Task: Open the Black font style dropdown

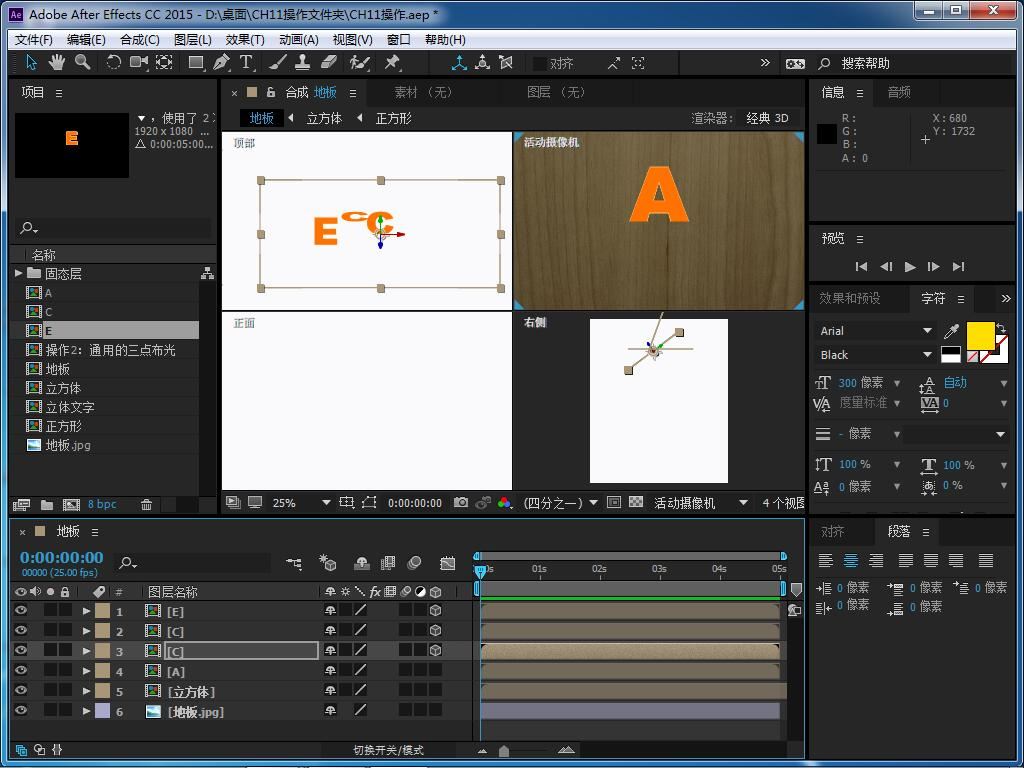Action: (876, 355)
